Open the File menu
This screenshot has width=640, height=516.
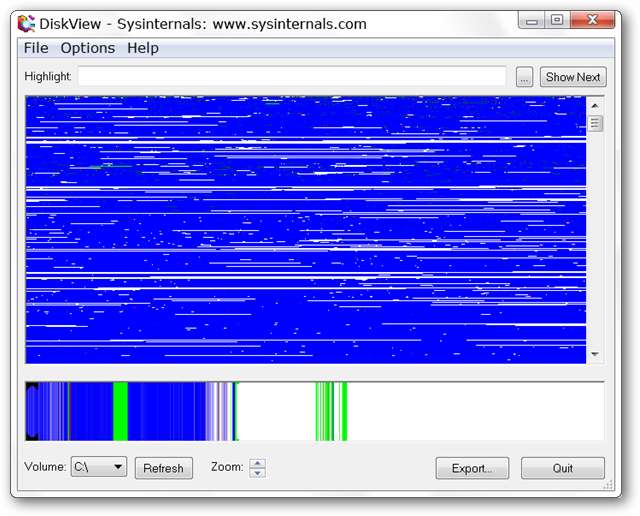(x=36, y=48)
